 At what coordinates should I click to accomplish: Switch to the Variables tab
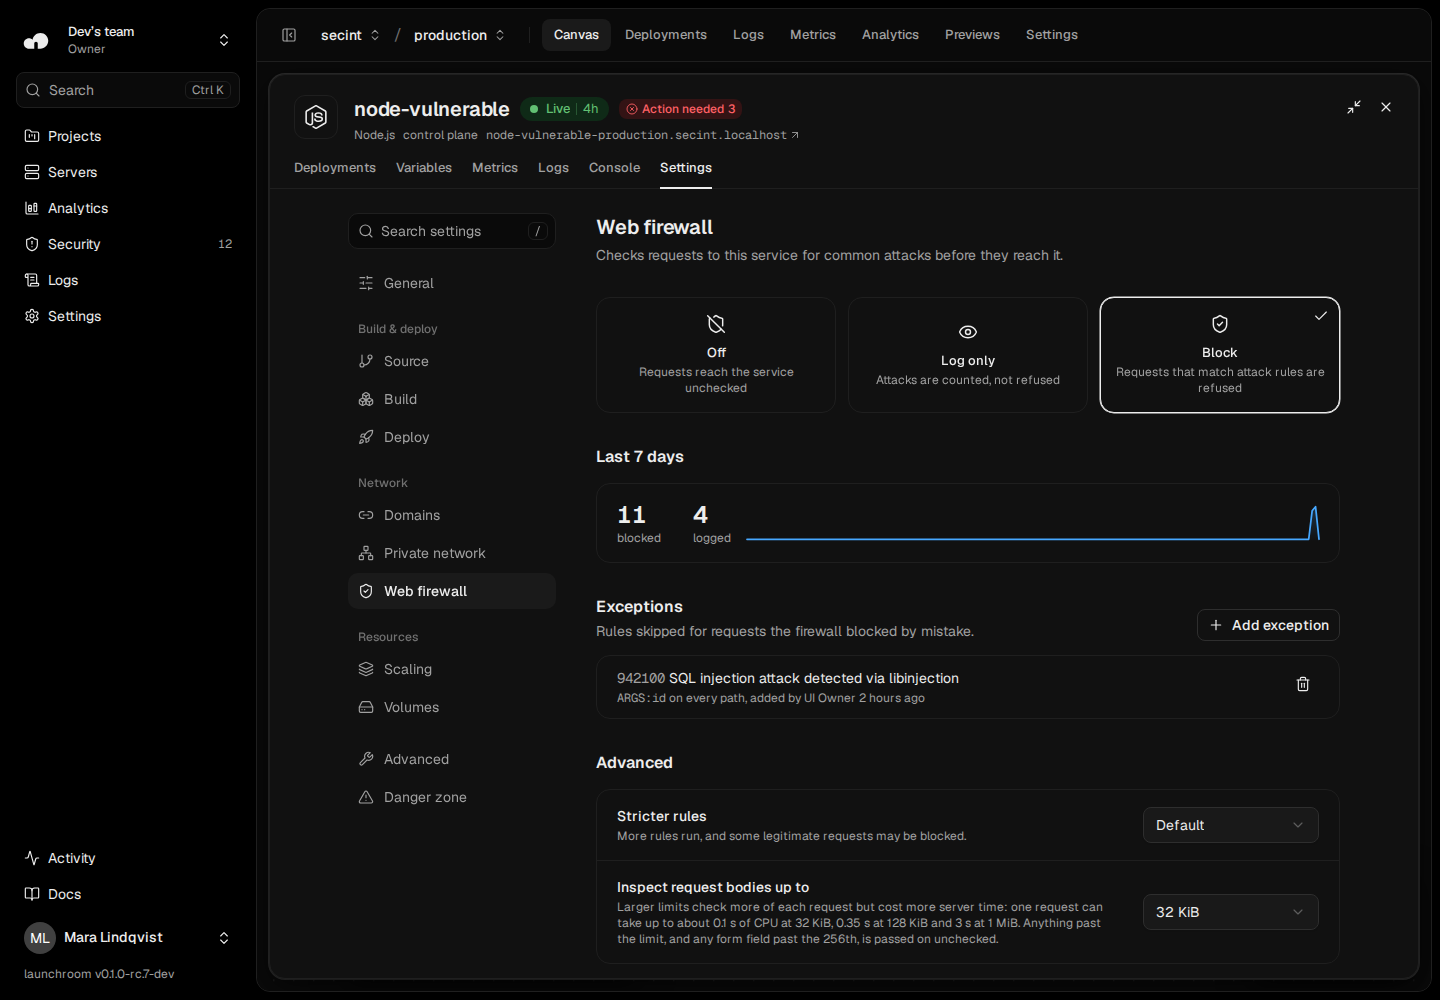[x=424, y=168]
